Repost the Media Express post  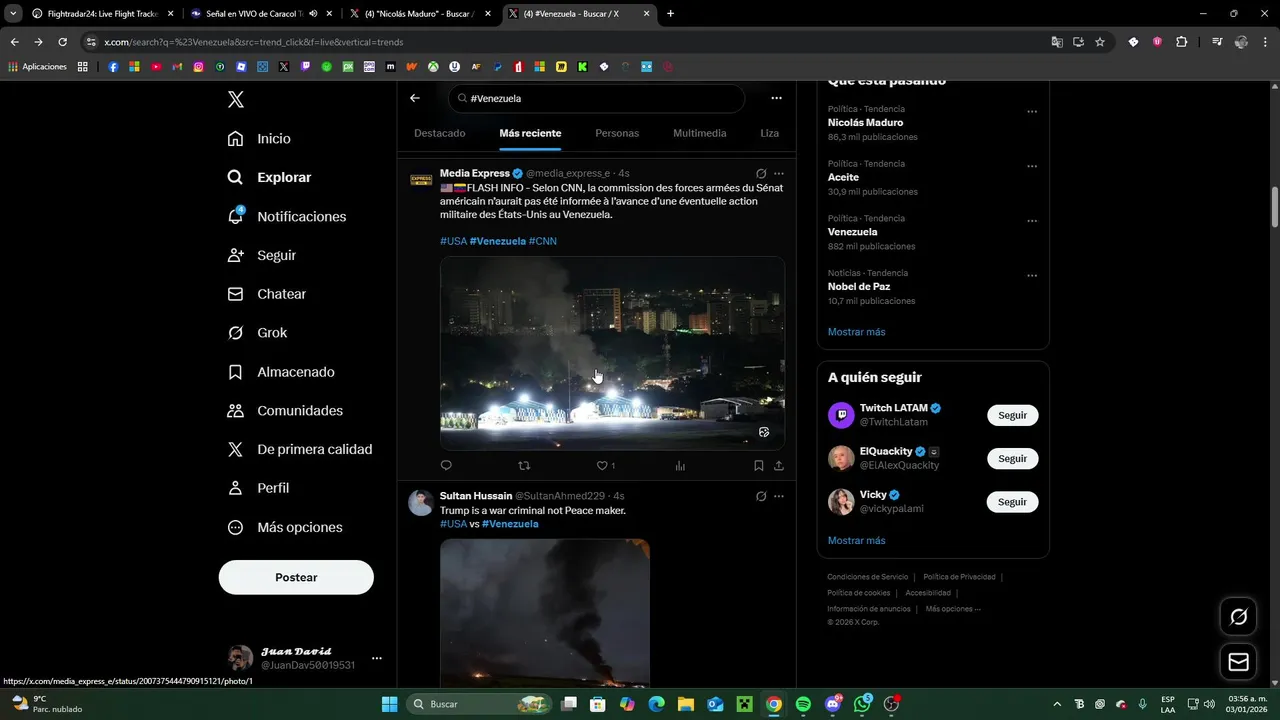[x=524, y=465]
